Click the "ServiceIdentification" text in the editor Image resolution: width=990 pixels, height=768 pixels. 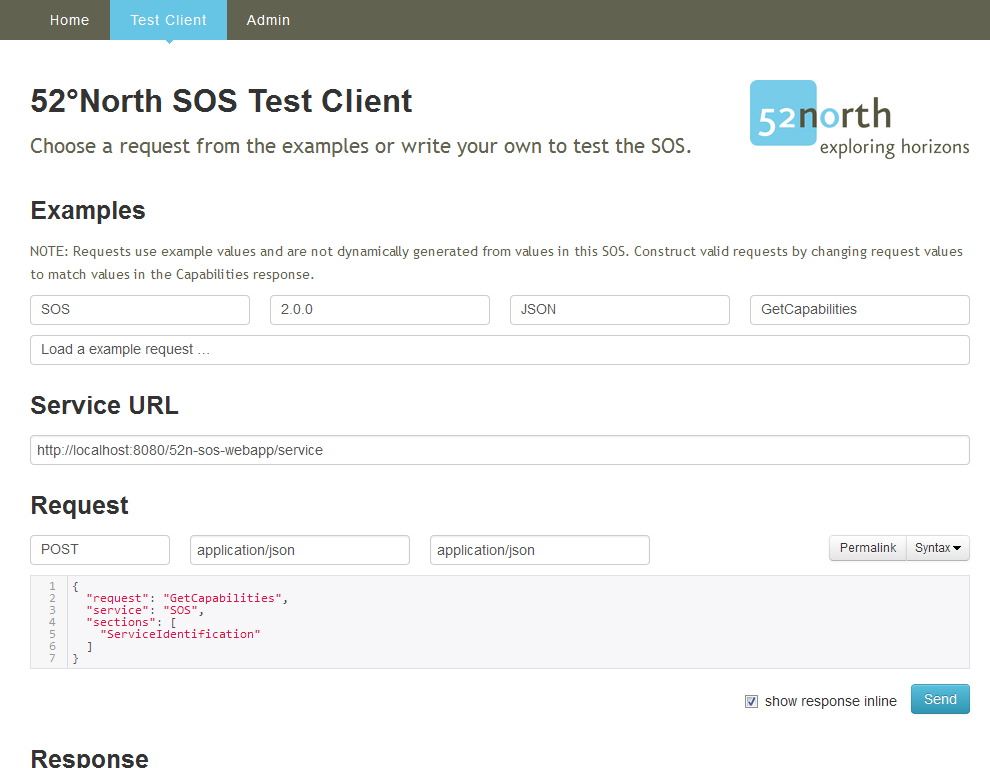tap(180, 634)
